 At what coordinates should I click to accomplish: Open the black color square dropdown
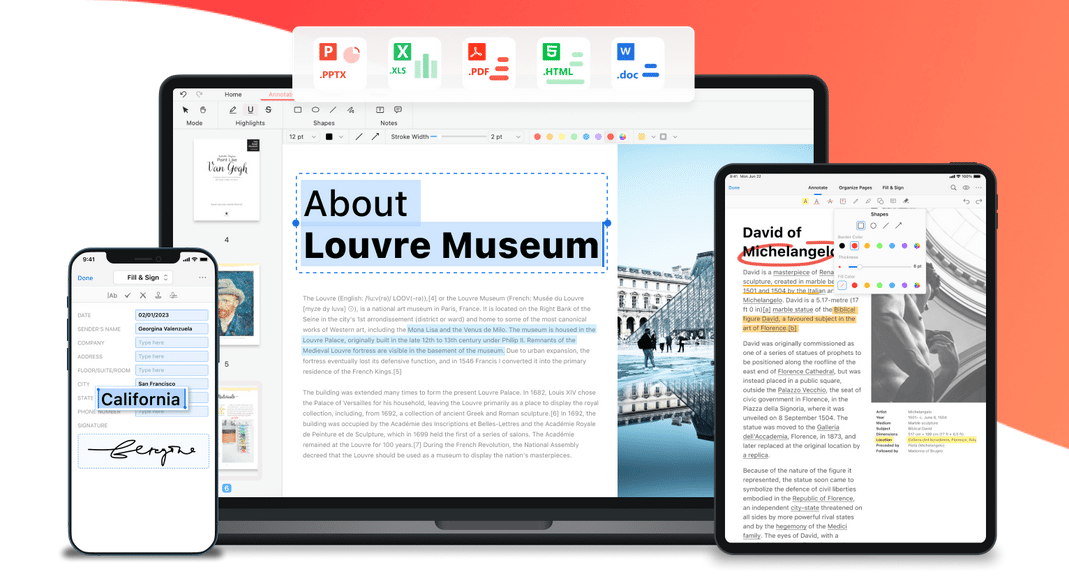[334, 137]
